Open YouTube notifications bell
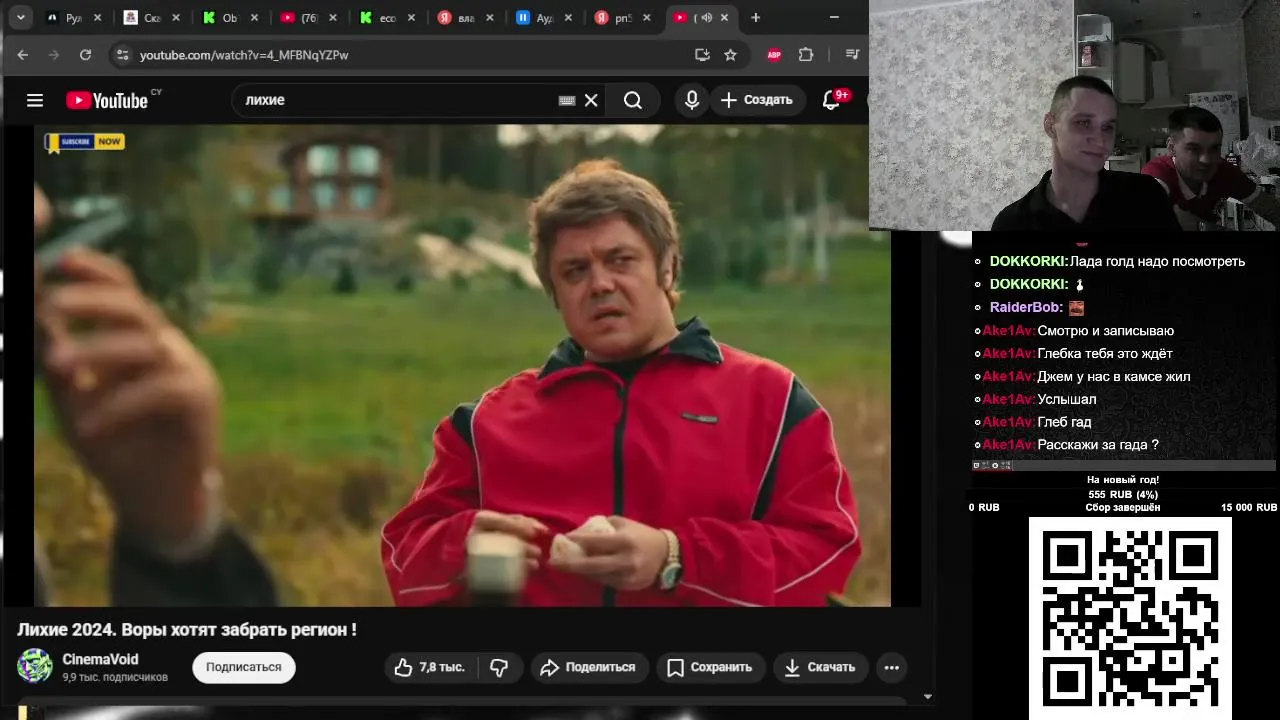The height and width of the screenshot is (720, 1280). (x=831, y=100)
